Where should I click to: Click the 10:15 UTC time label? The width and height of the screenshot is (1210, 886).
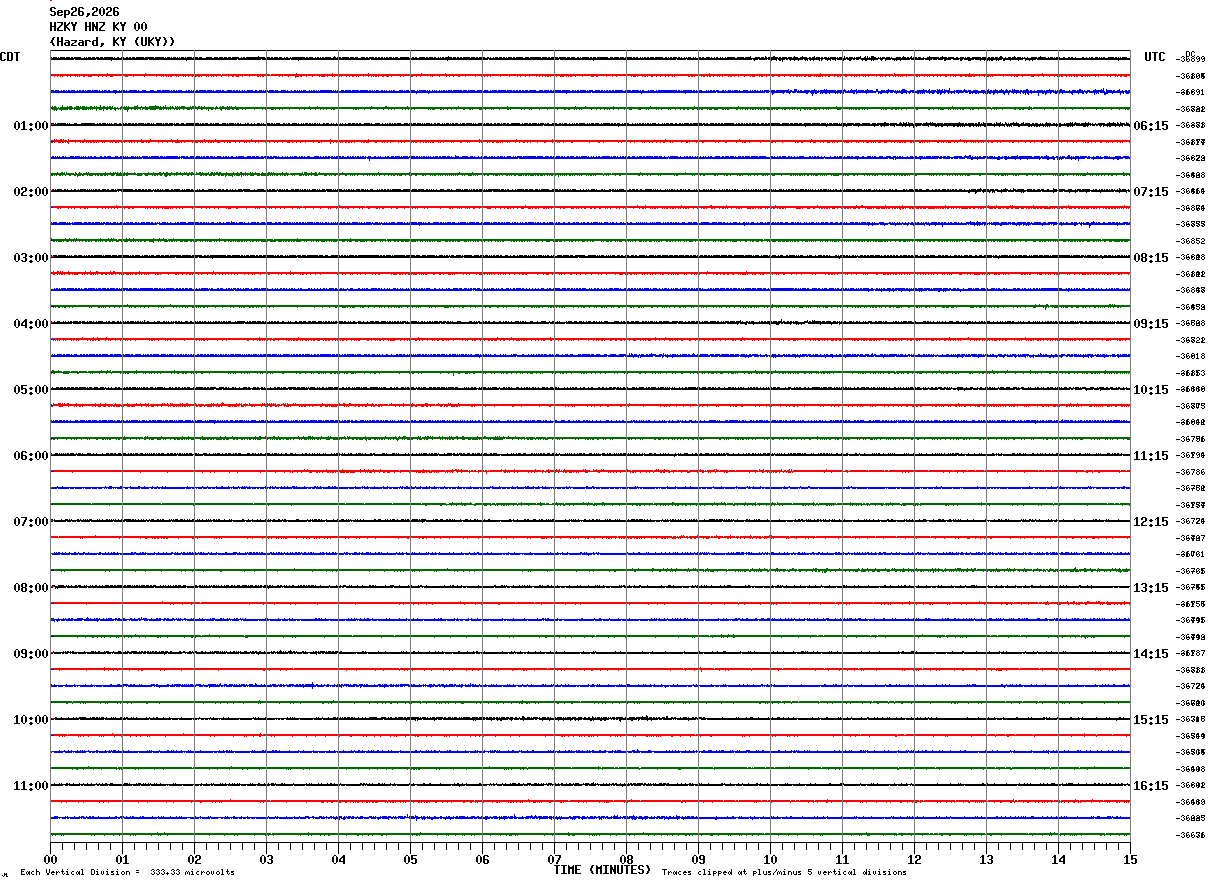click(1151, 390)
